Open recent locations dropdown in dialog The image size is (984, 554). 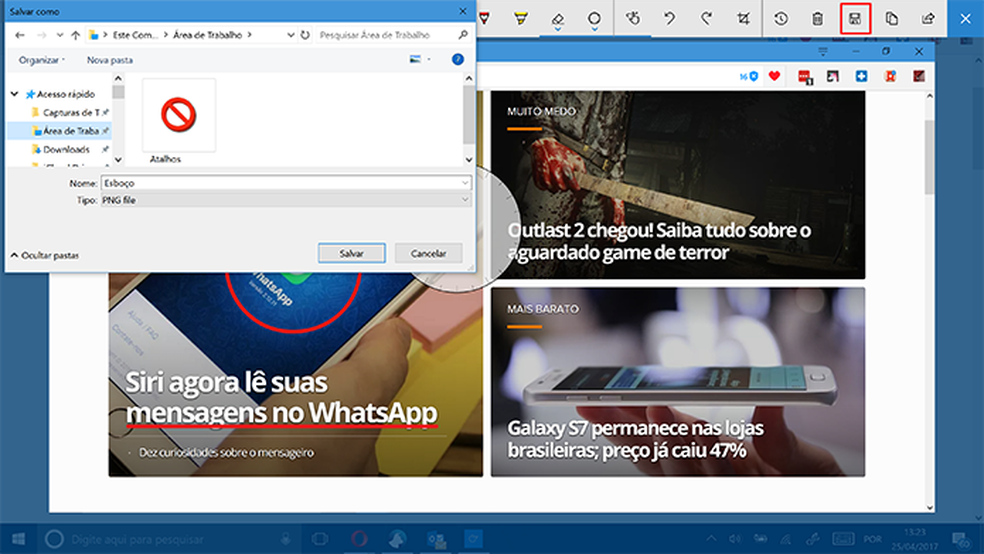60,35
